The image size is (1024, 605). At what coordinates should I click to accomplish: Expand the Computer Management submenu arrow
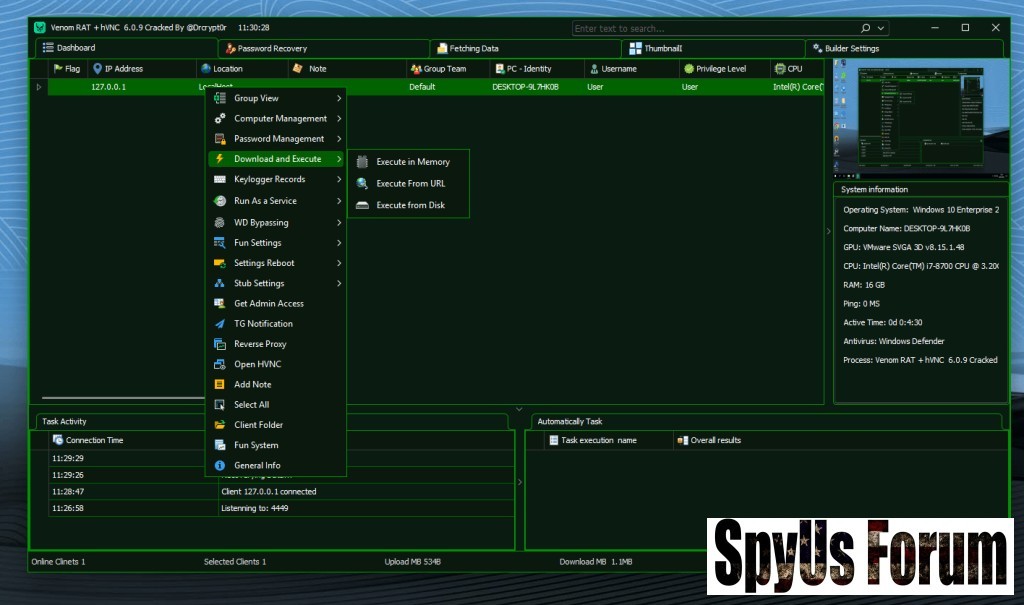pyautogui.click(x=339, y=119)
